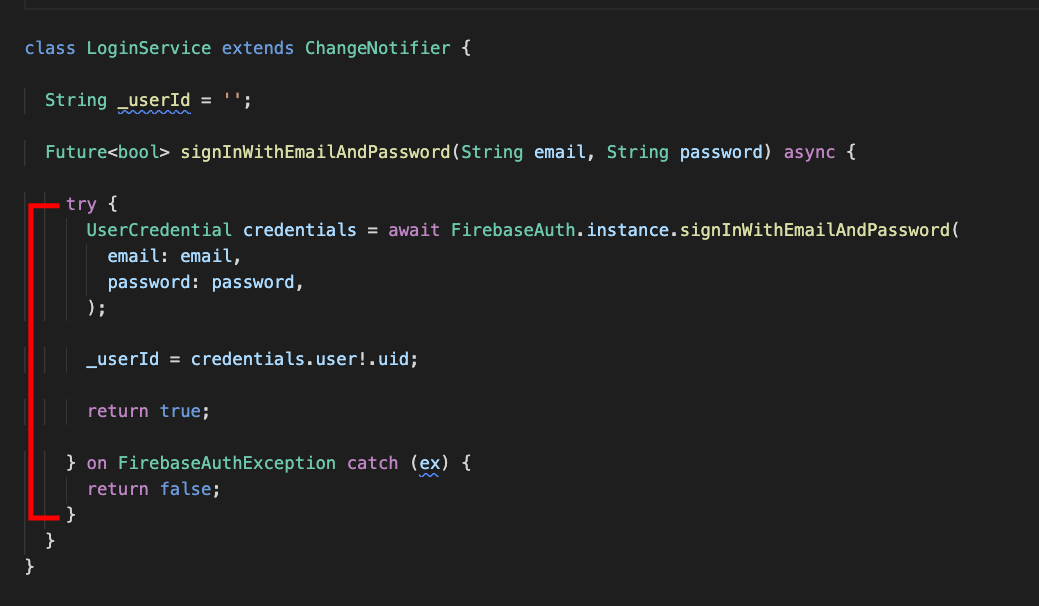Click the ChangeNotifier class reference
The image size is (1039, 606).
[x=377, y=48]
